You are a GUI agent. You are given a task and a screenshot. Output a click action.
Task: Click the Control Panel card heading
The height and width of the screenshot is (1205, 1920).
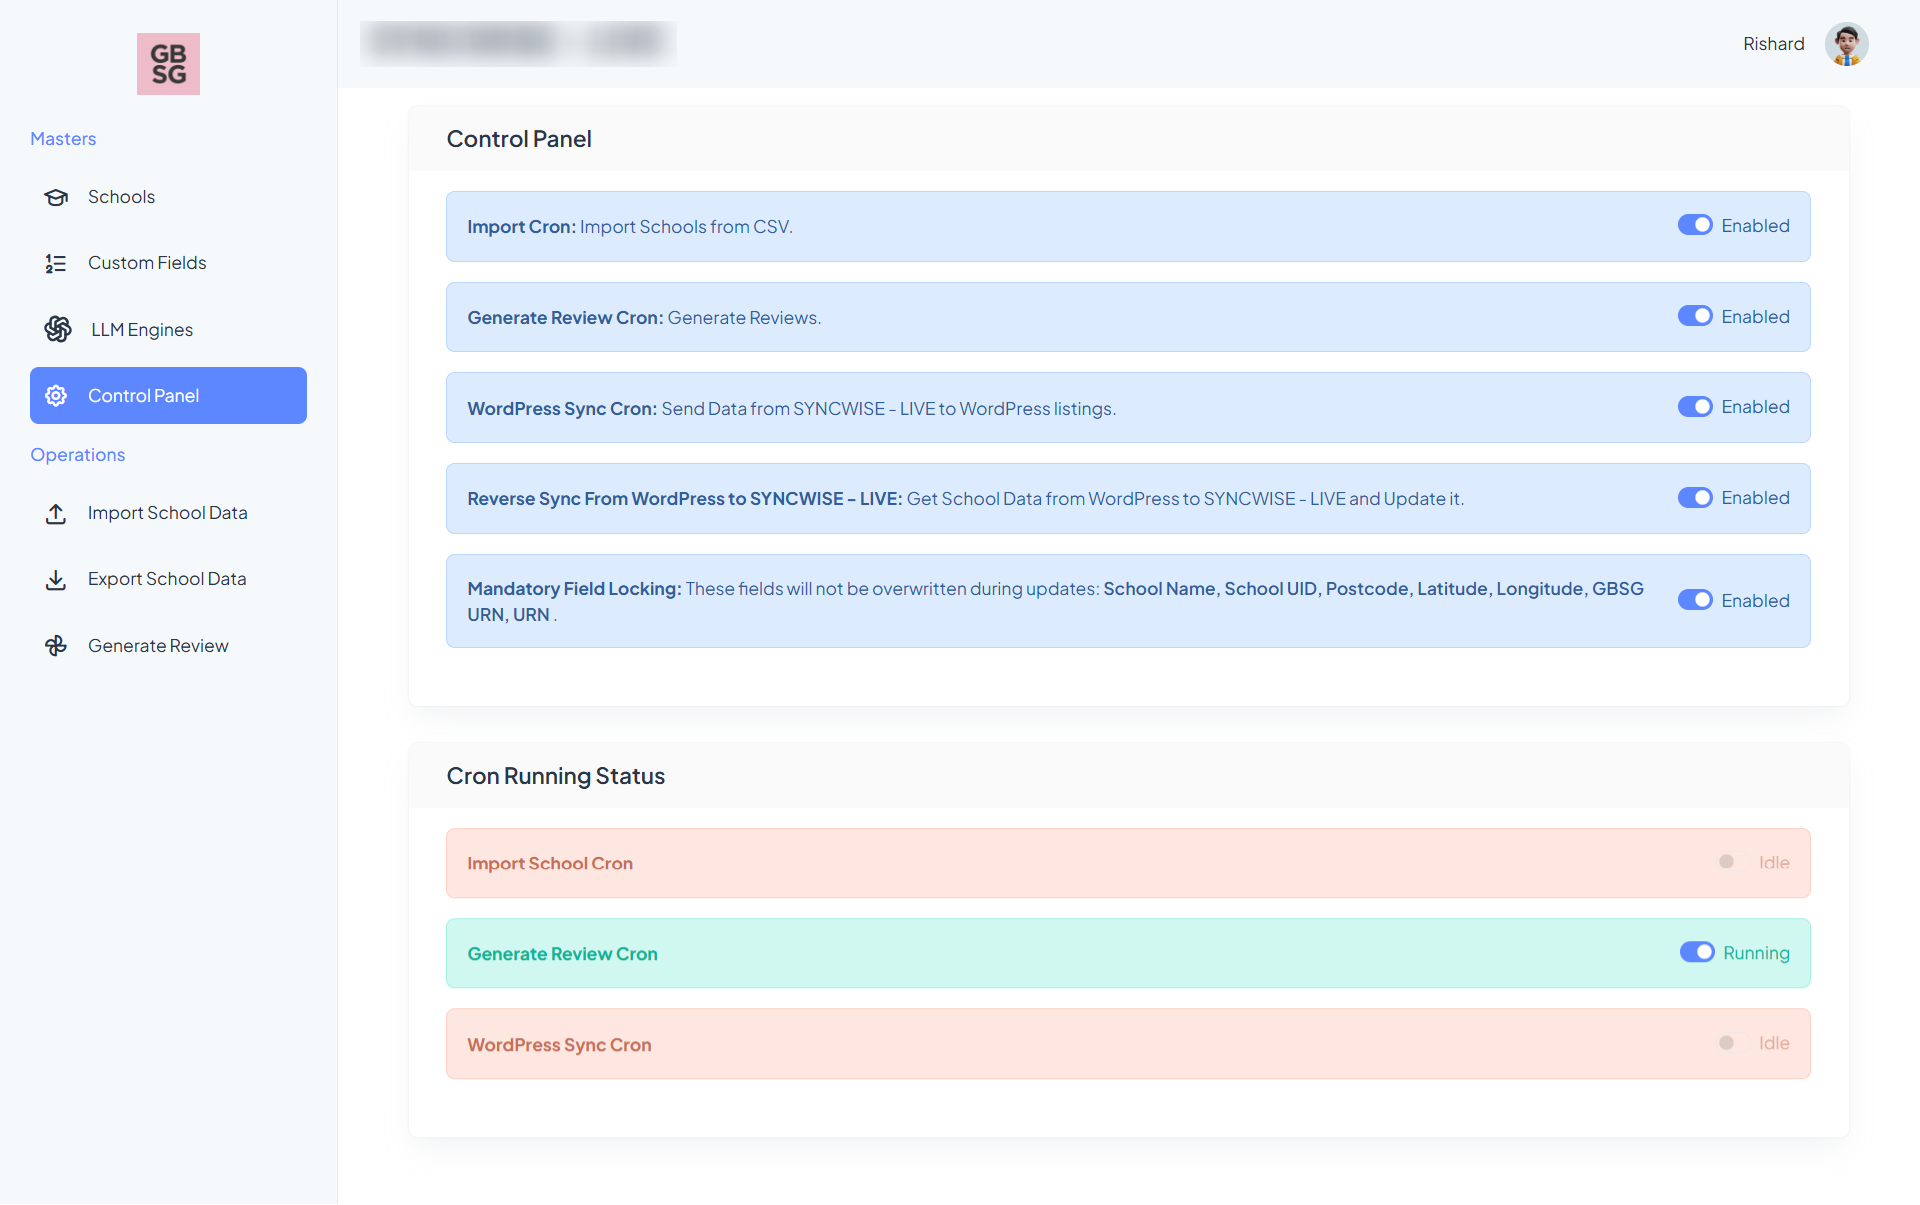click(x=519, y=139)
